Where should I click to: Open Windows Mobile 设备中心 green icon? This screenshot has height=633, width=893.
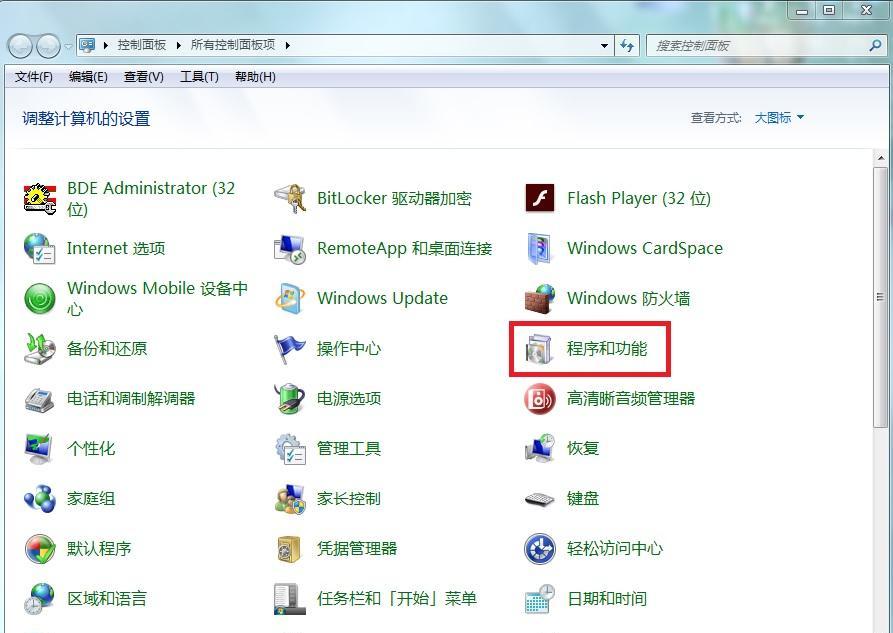pyautogui.click(x=40, y=299)
